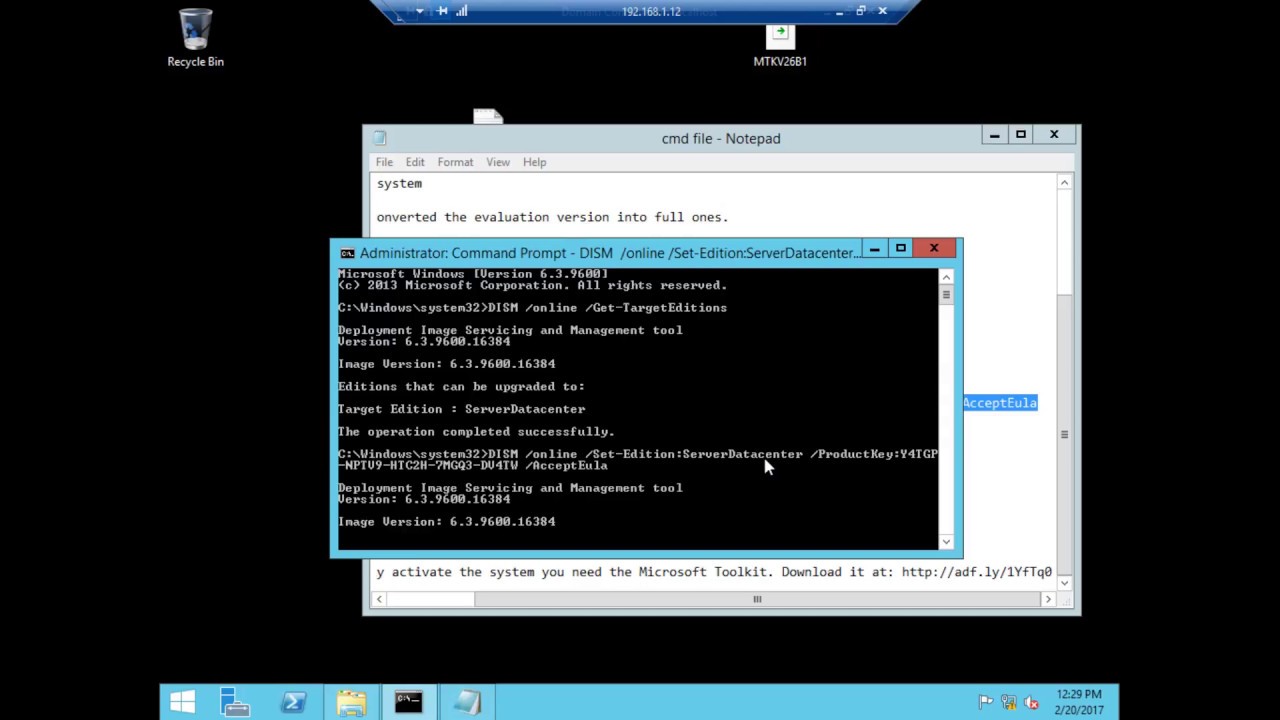Click Notepad vertical scrollbar up arrow
1280x720 pixels.
click(x=1064, y=182)
